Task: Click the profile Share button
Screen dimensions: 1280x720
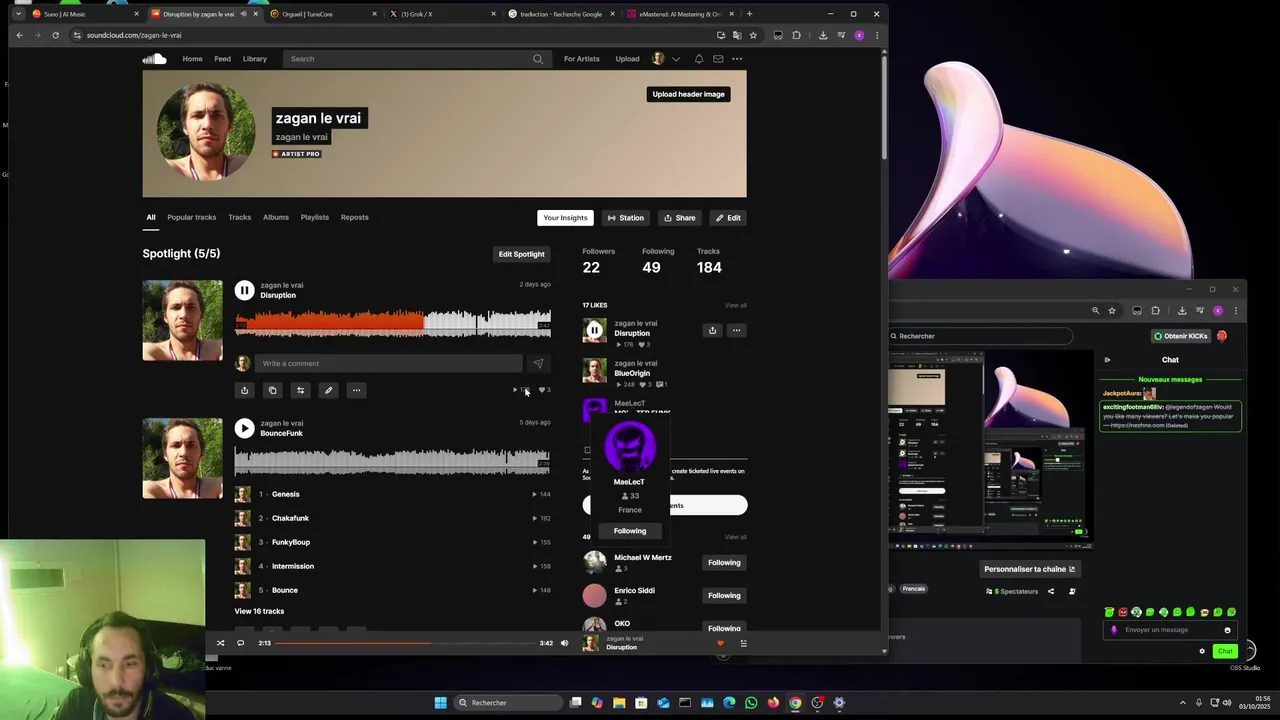Action: tap(680, 218)
